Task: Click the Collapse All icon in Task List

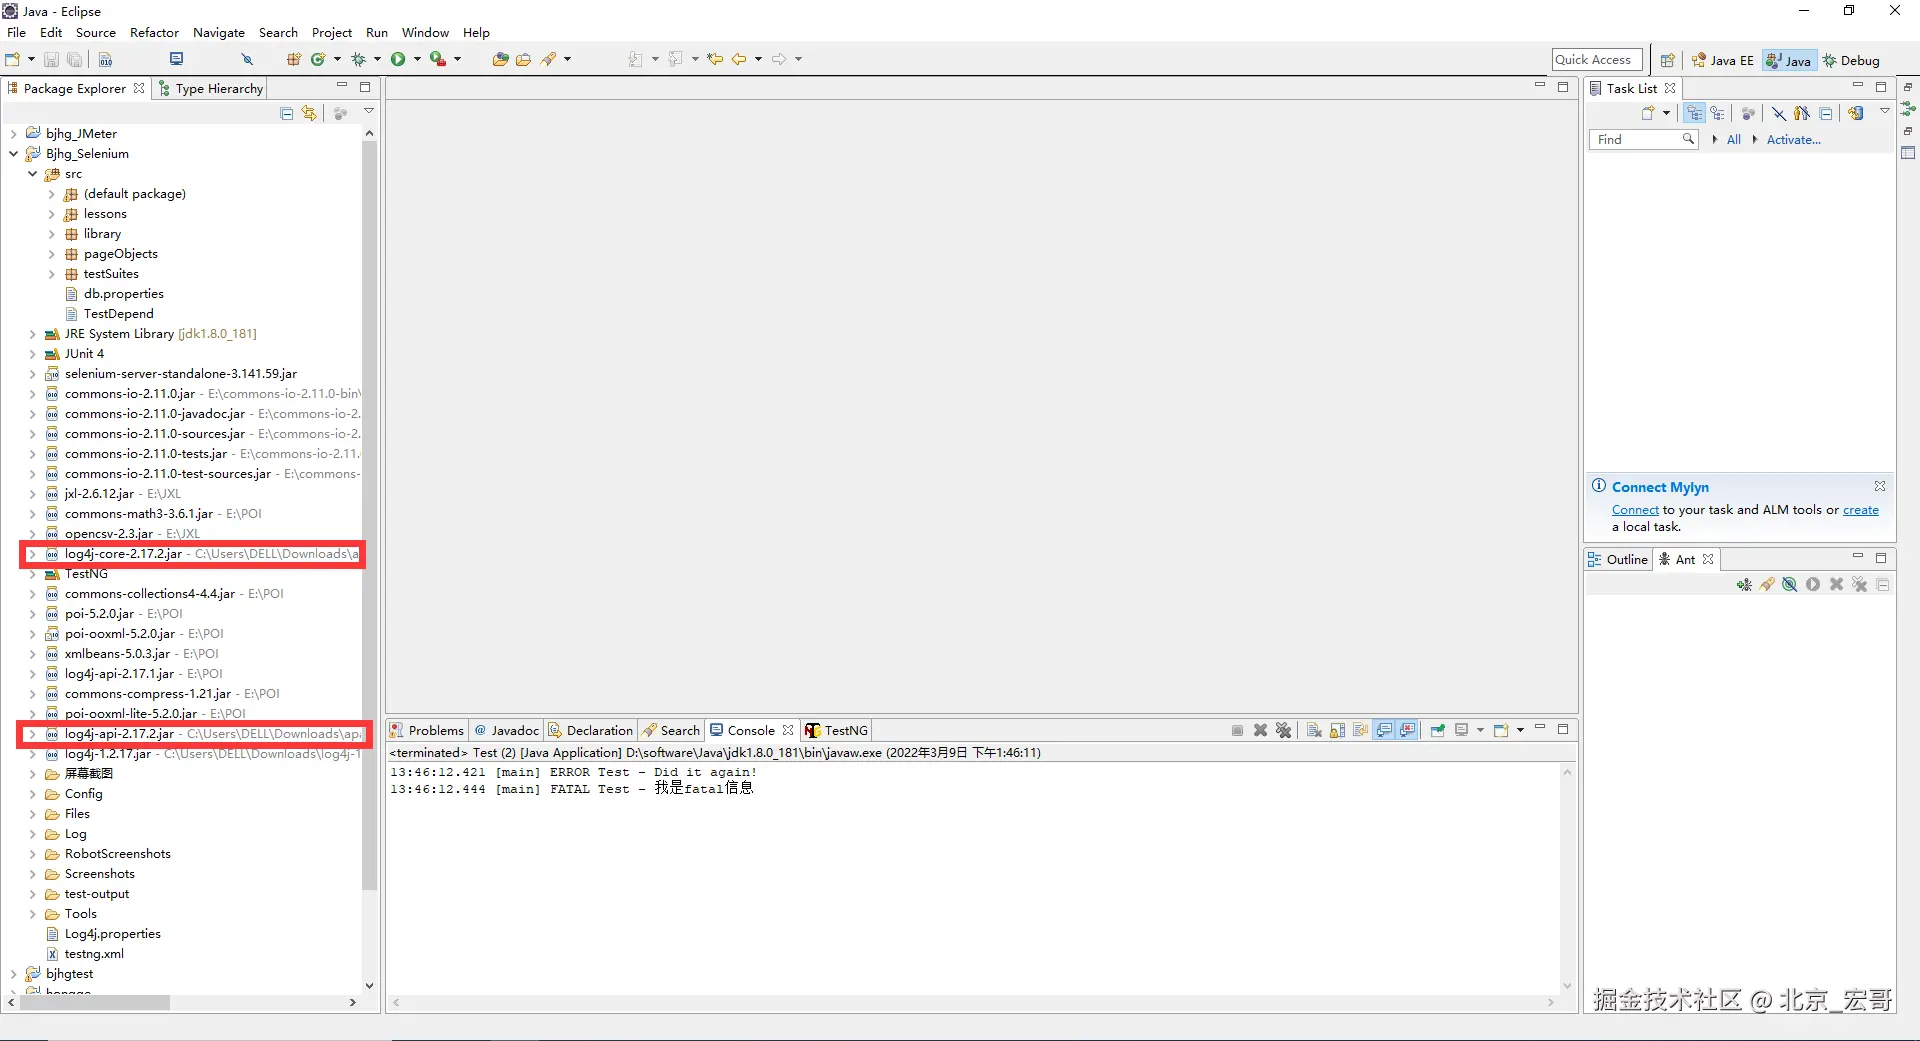Action: point(1826,113)
